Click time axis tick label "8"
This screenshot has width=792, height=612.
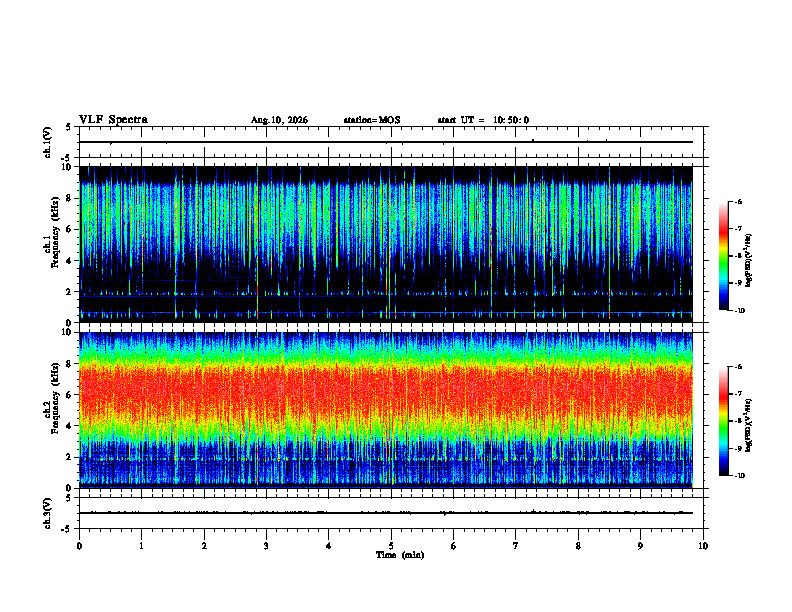(x=578, y=546)
